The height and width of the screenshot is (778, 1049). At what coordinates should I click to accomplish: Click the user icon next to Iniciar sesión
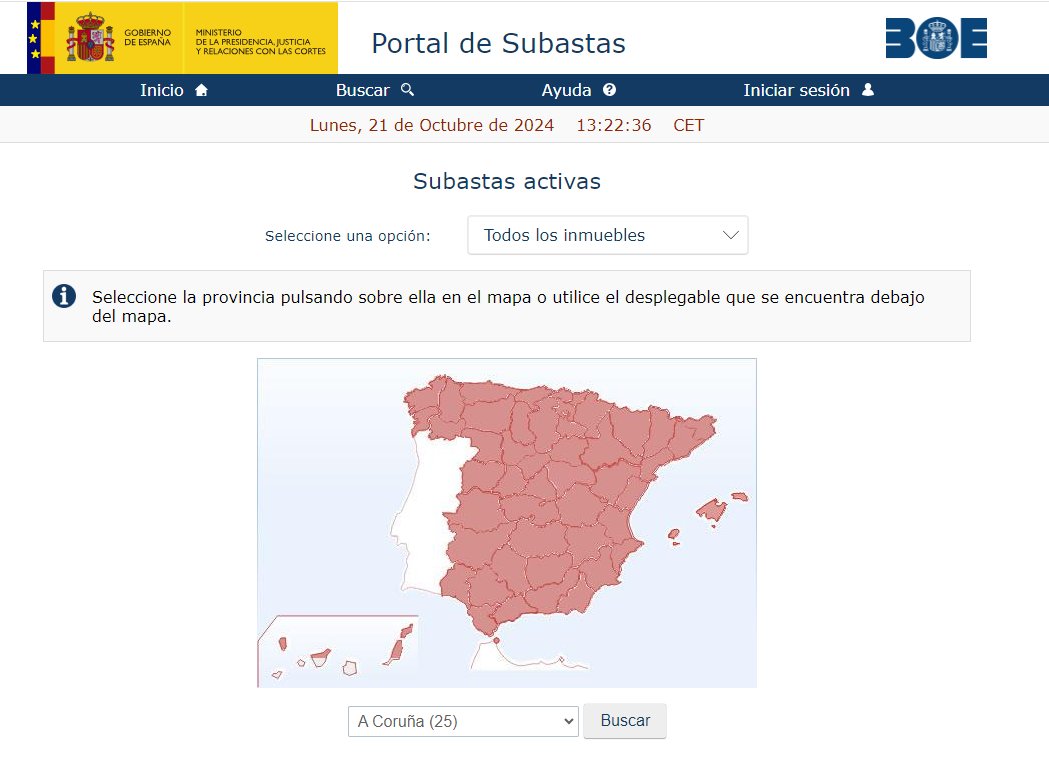click(x=867, y=89)
